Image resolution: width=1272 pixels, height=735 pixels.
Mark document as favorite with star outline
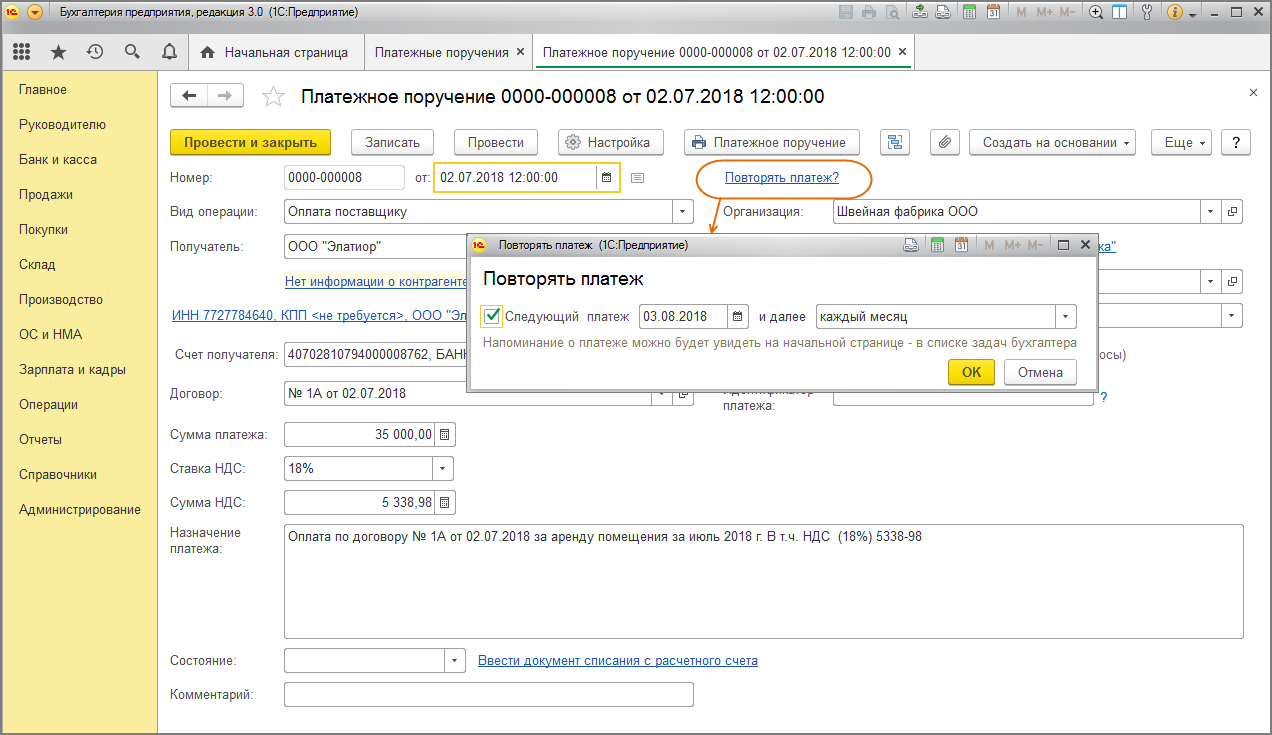(272, 96)
